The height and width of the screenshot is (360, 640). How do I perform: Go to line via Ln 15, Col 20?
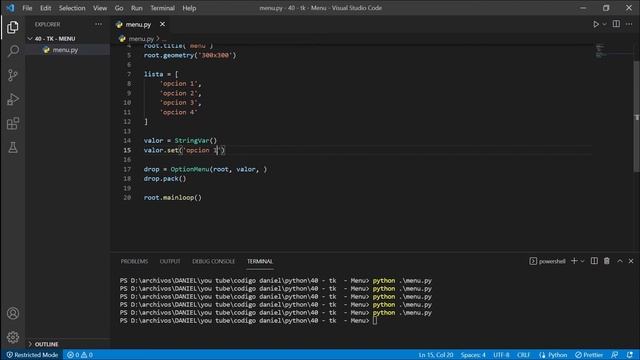[436, 355]
